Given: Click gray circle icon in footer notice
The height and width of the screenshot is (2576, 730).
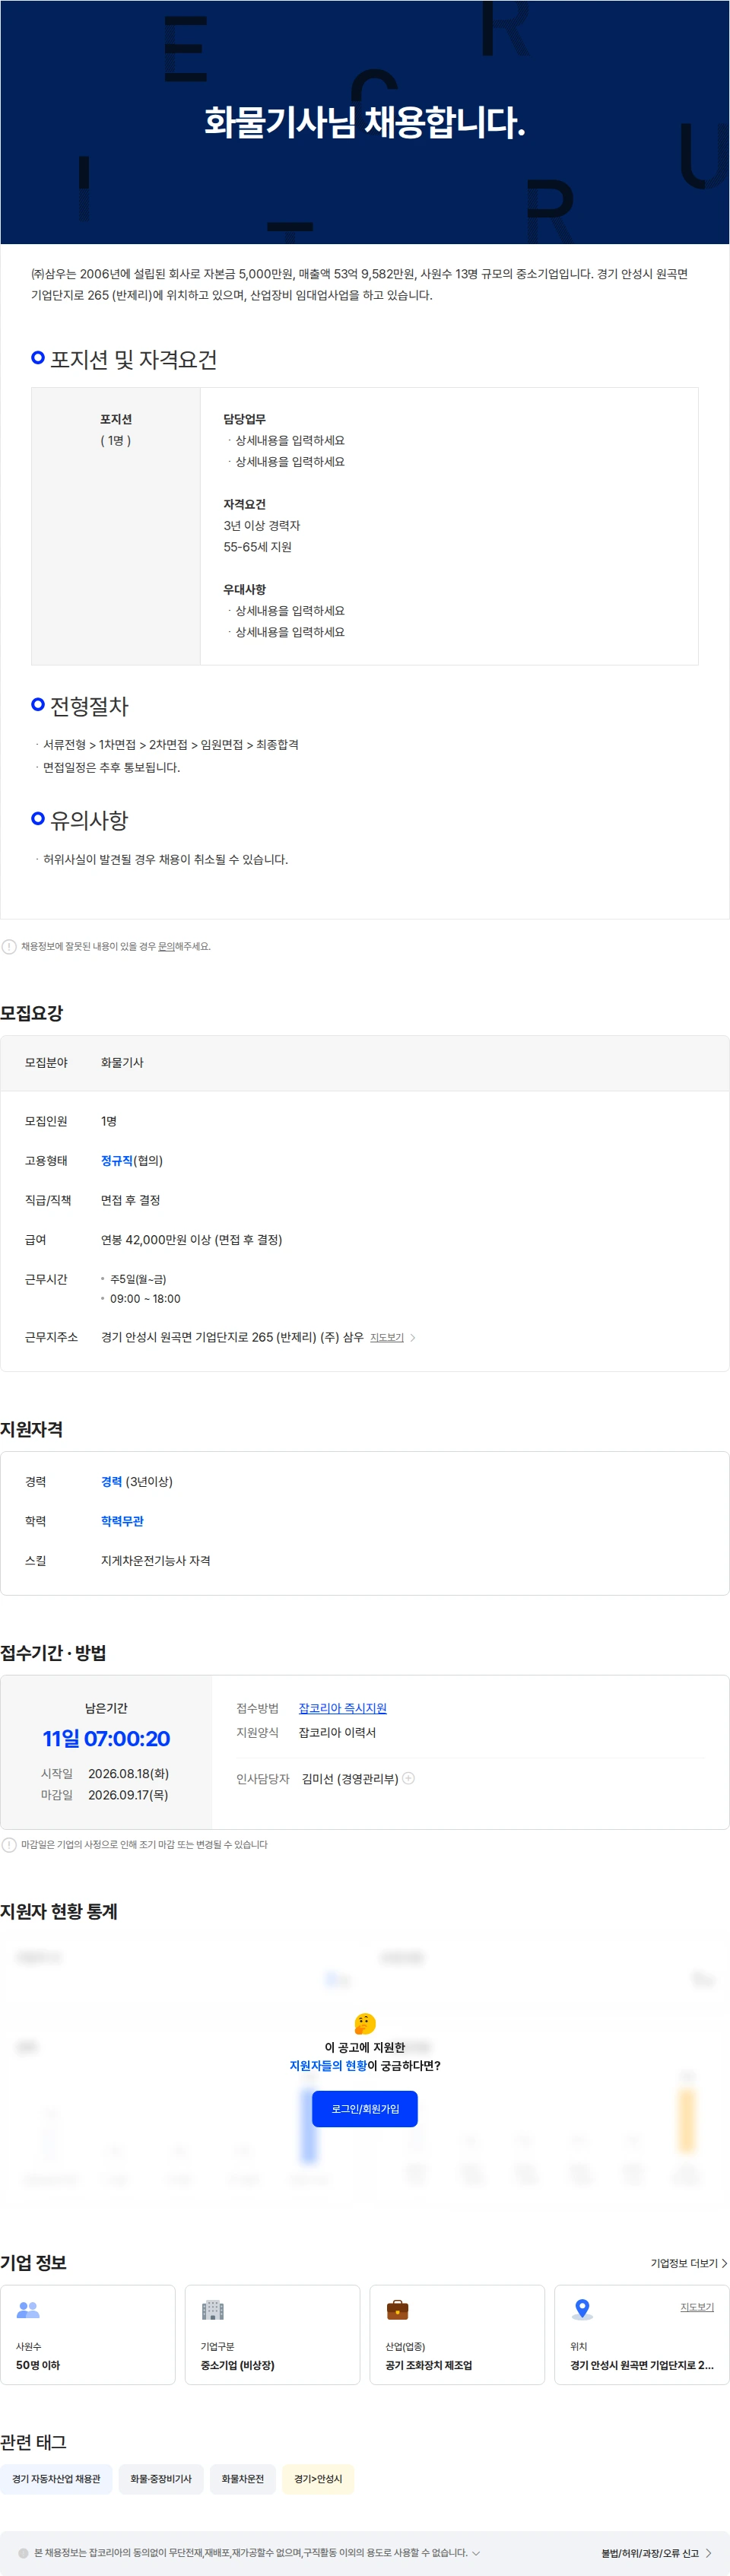Looking at the screenshot, I should [23, 2552].
